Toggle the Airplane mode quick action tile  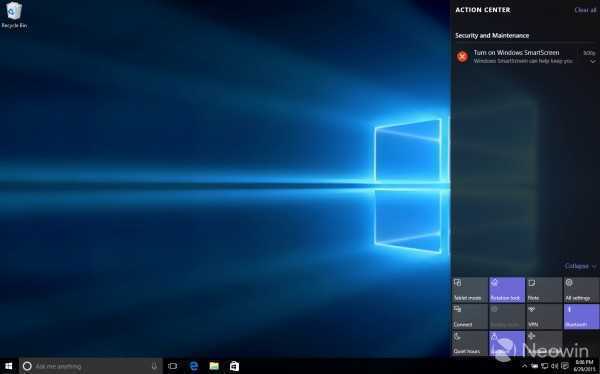(544, 343)
